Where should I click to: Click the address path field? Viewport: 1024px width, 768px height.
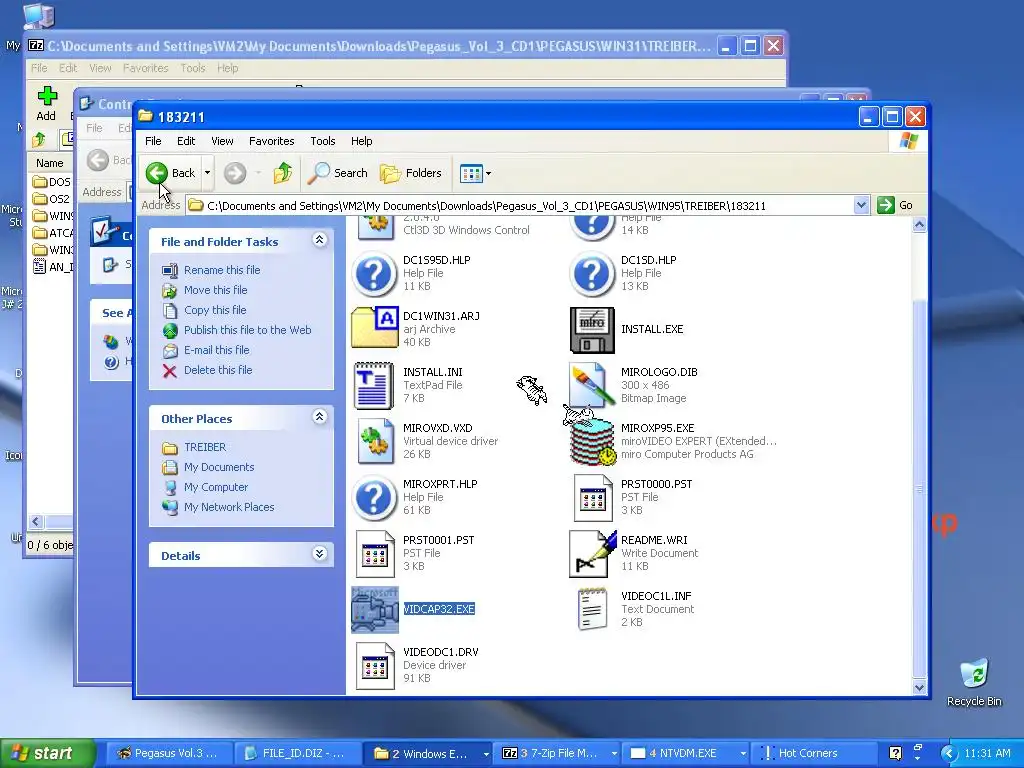[520, 206]
